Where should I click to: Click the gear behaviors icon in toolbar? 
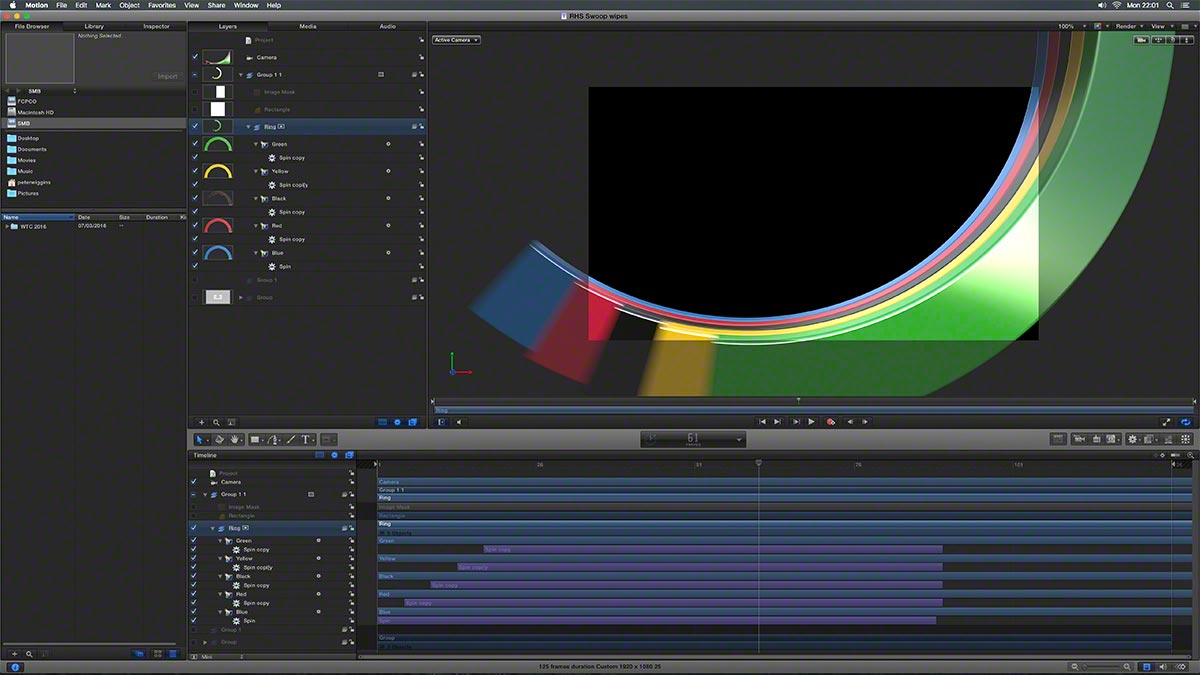tap(1133, 439)
